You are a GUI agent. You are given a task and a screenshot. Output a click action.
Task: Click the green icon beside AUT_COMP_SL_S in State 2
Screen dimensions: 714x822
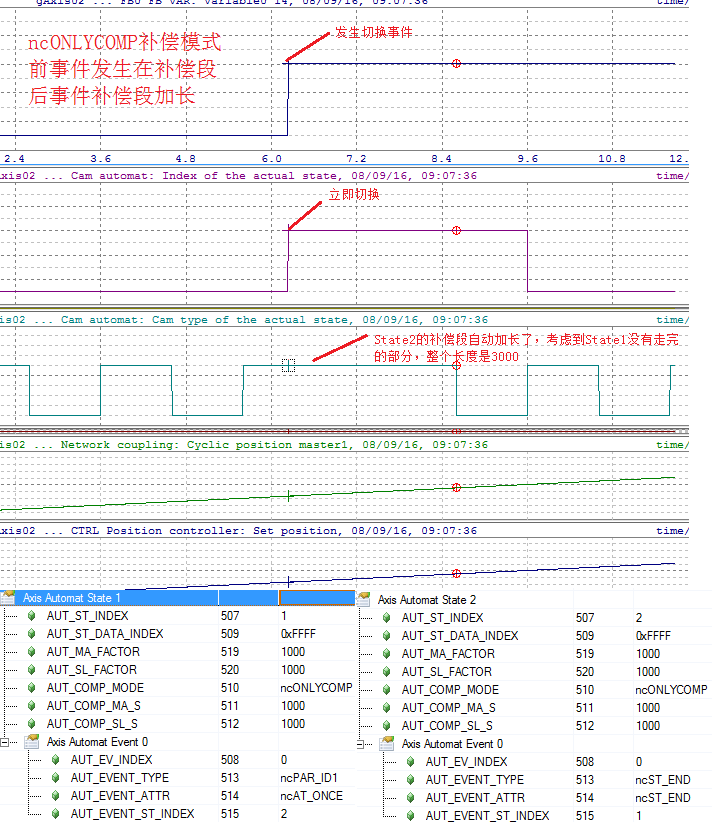[386, 726]
